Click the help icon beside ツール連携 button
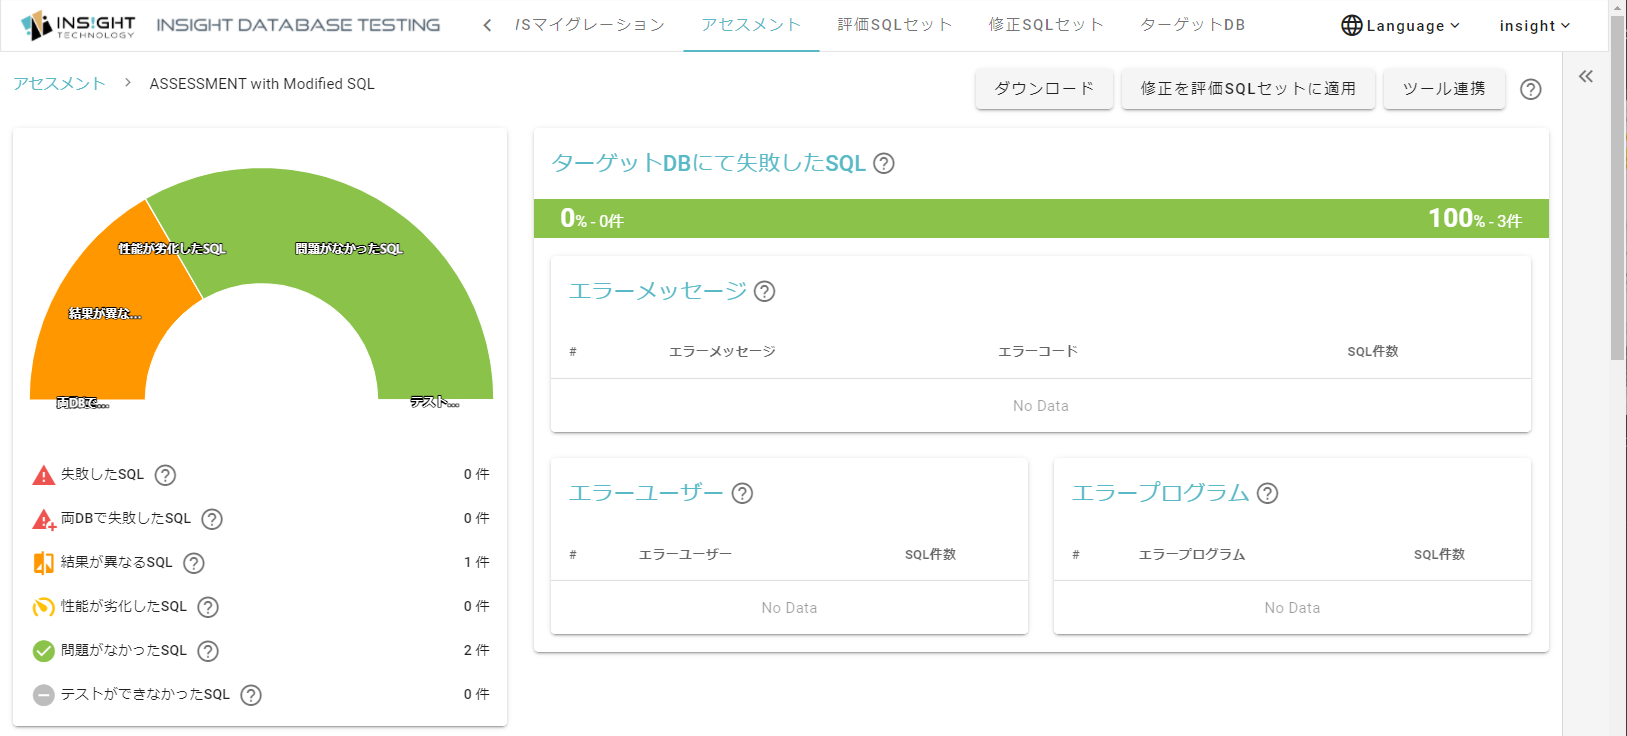1627x736 pixels. pyautogui.click(x=1530, y=89)
